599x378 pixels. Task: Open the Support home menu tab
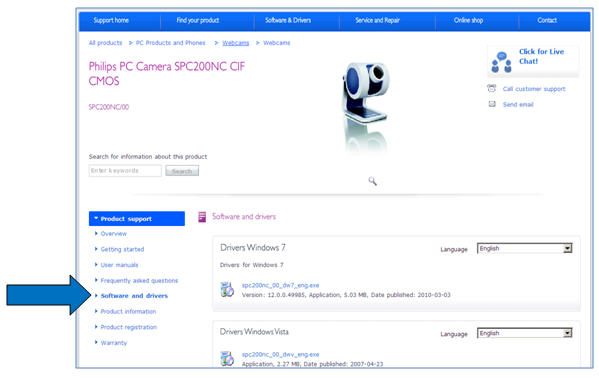pos(111,20)
